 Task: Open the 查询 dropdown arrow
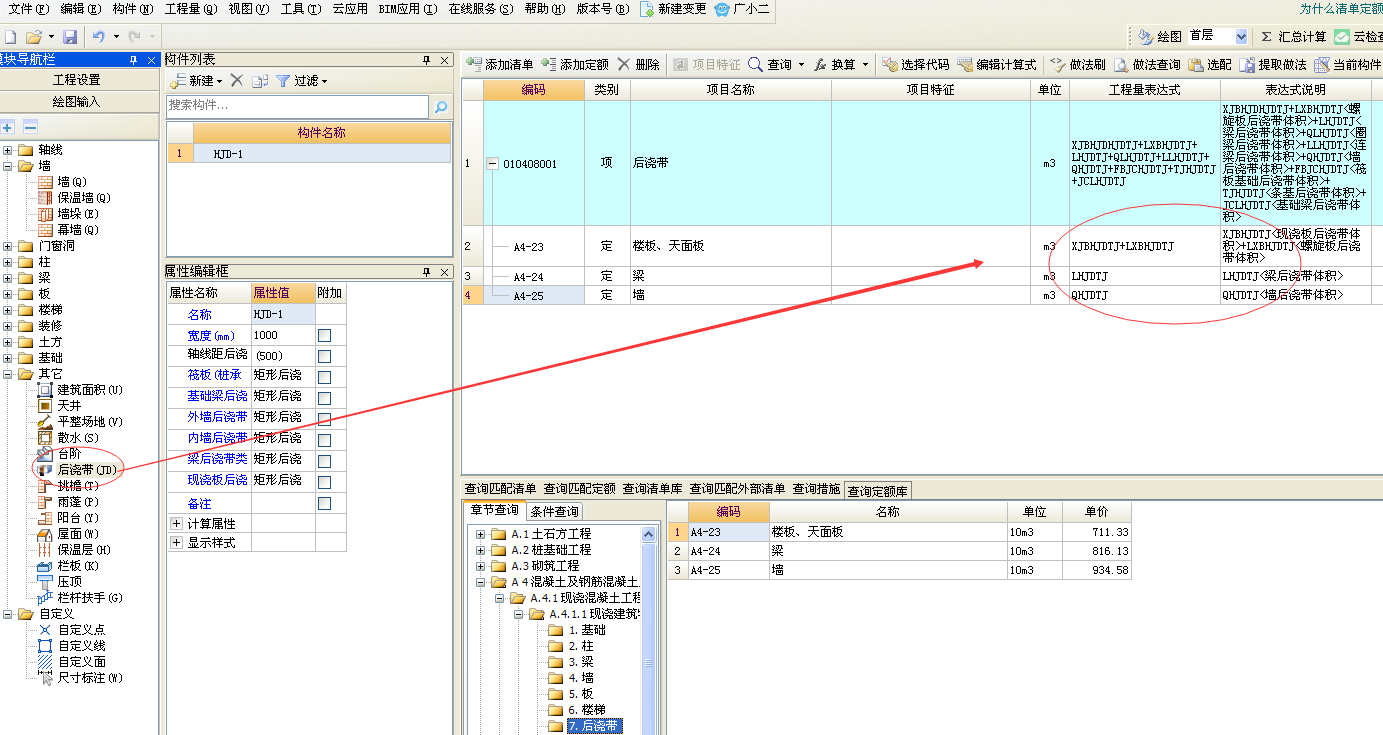pos(801,65)
